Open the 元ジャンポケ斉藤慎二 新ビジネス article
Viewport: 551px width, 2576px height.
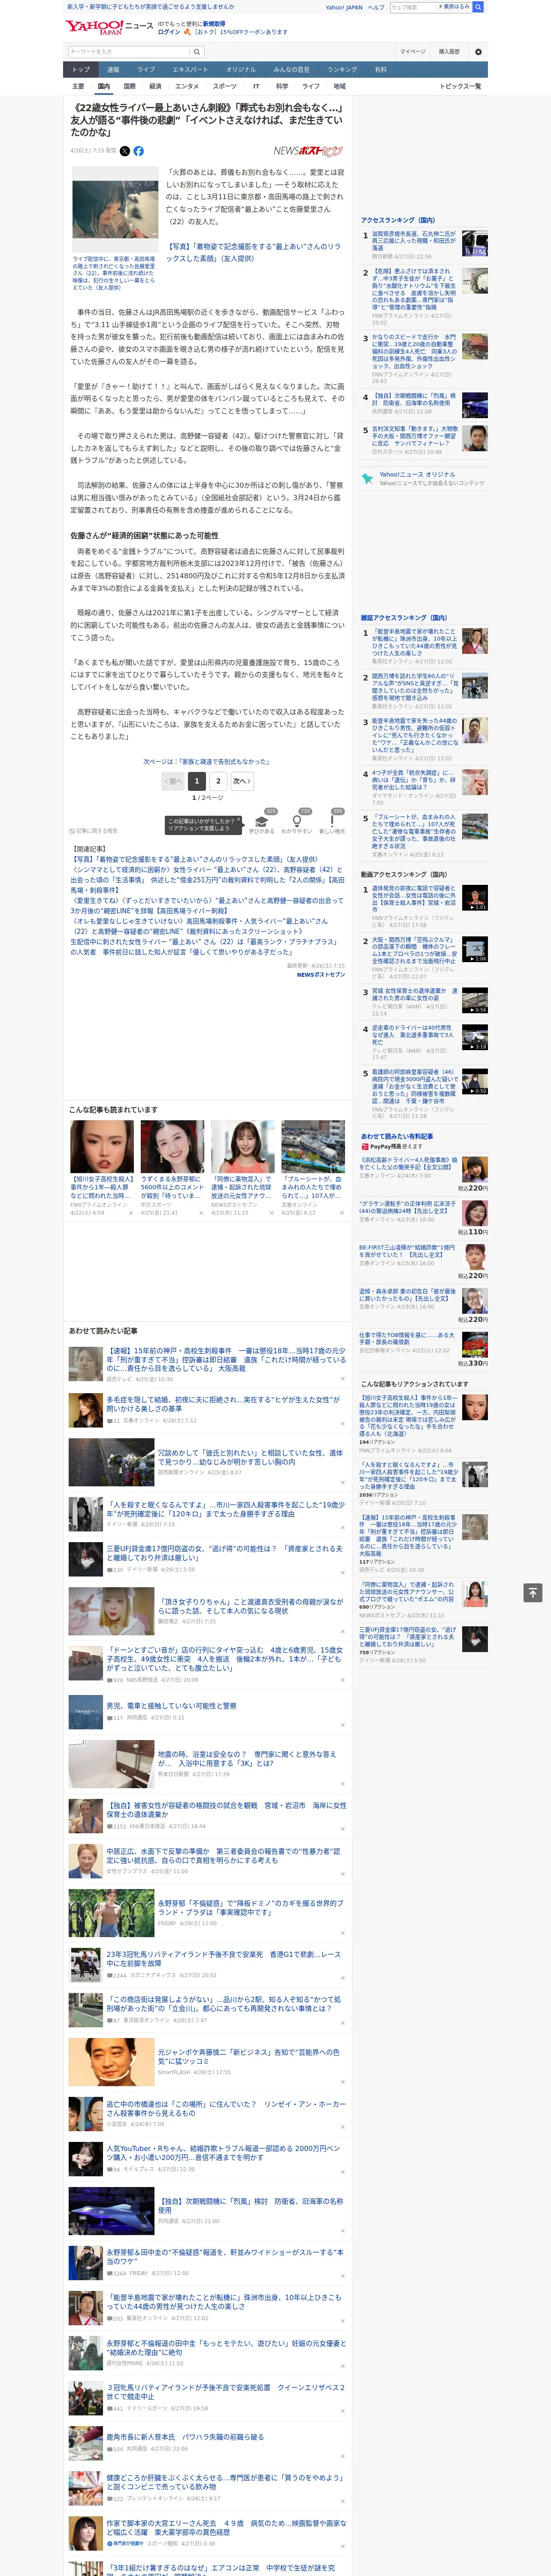tap(248, 2056)
